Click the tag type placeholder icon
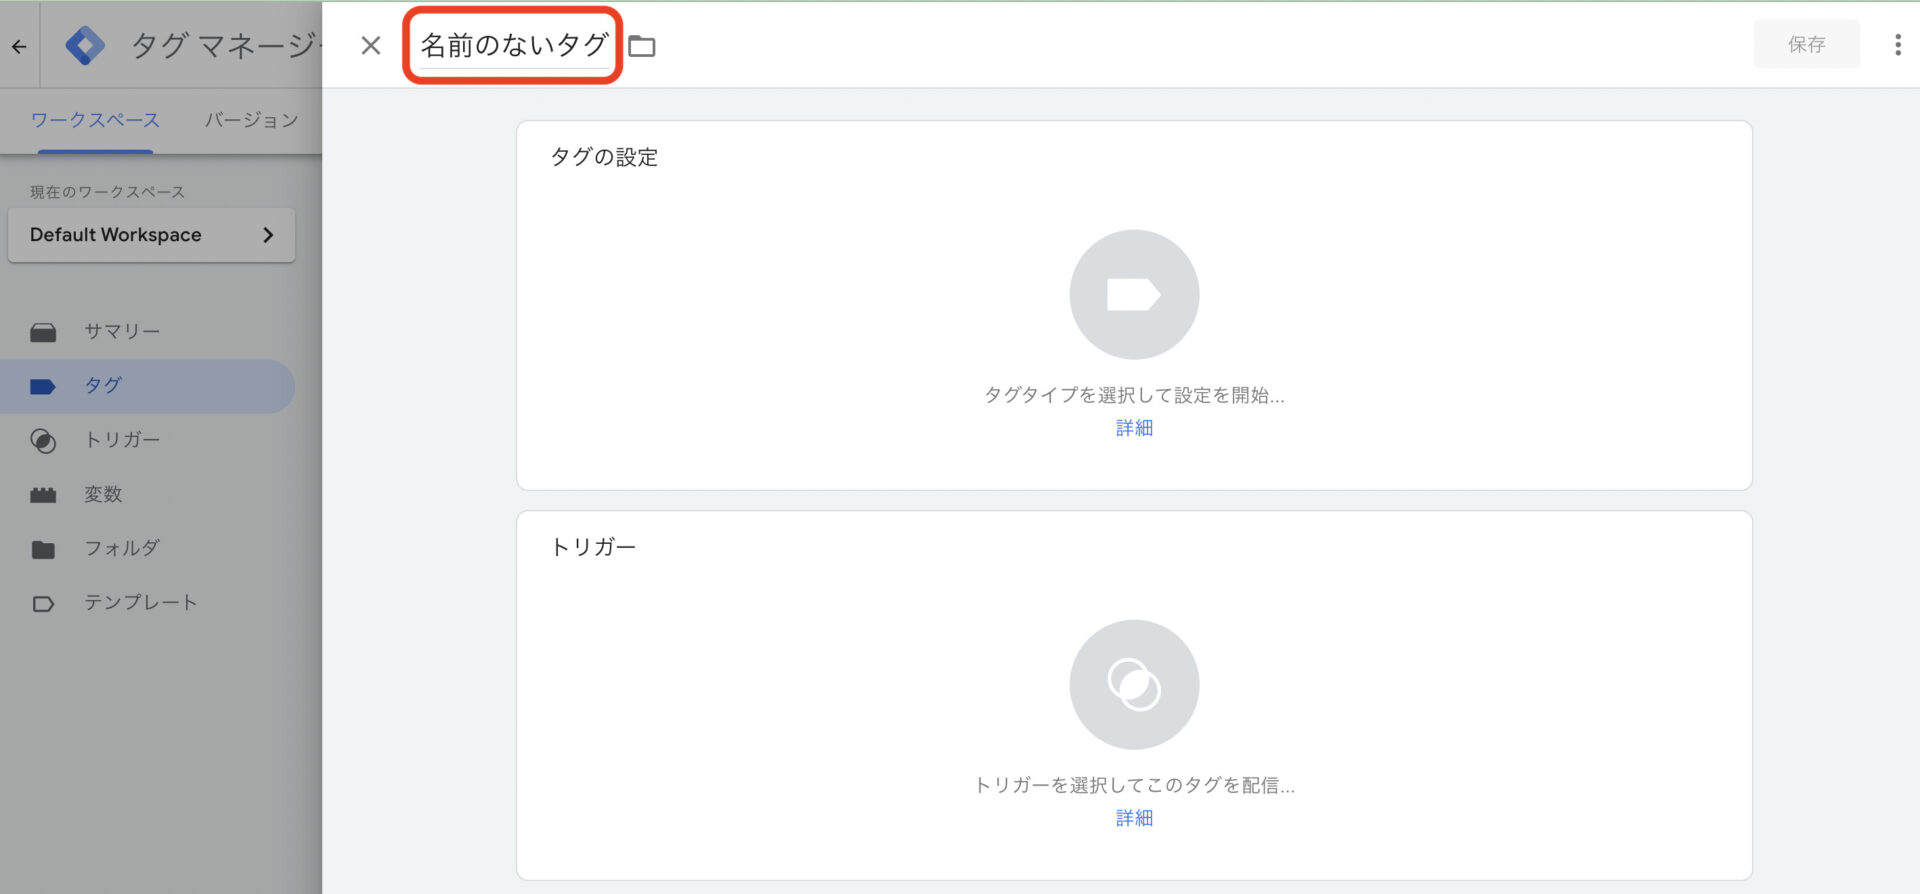Viewport: 1920px width, 894px height. (x=1134, y=295)
